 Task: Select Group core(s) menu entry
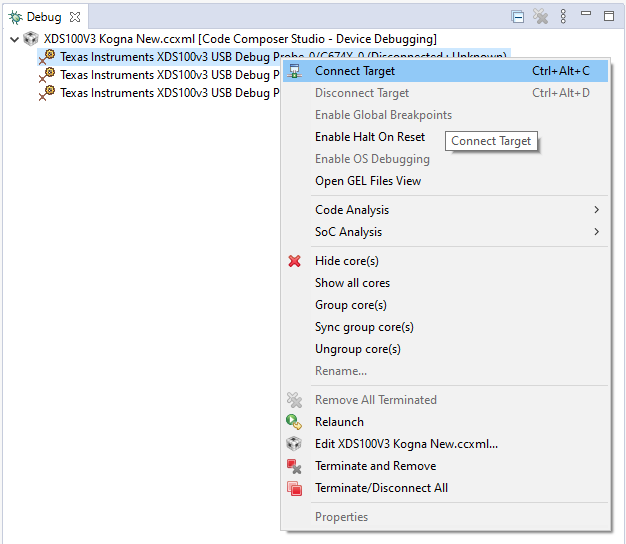[350, 305]
